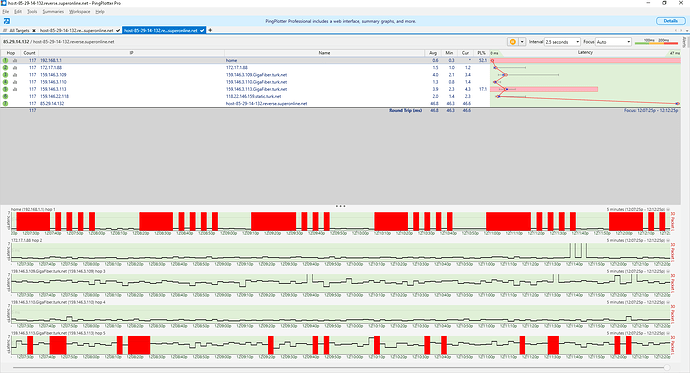The image size is (690, 373).
Task: Click the PingPlotter logo icon in banner
Action: [x=7, y=21]
